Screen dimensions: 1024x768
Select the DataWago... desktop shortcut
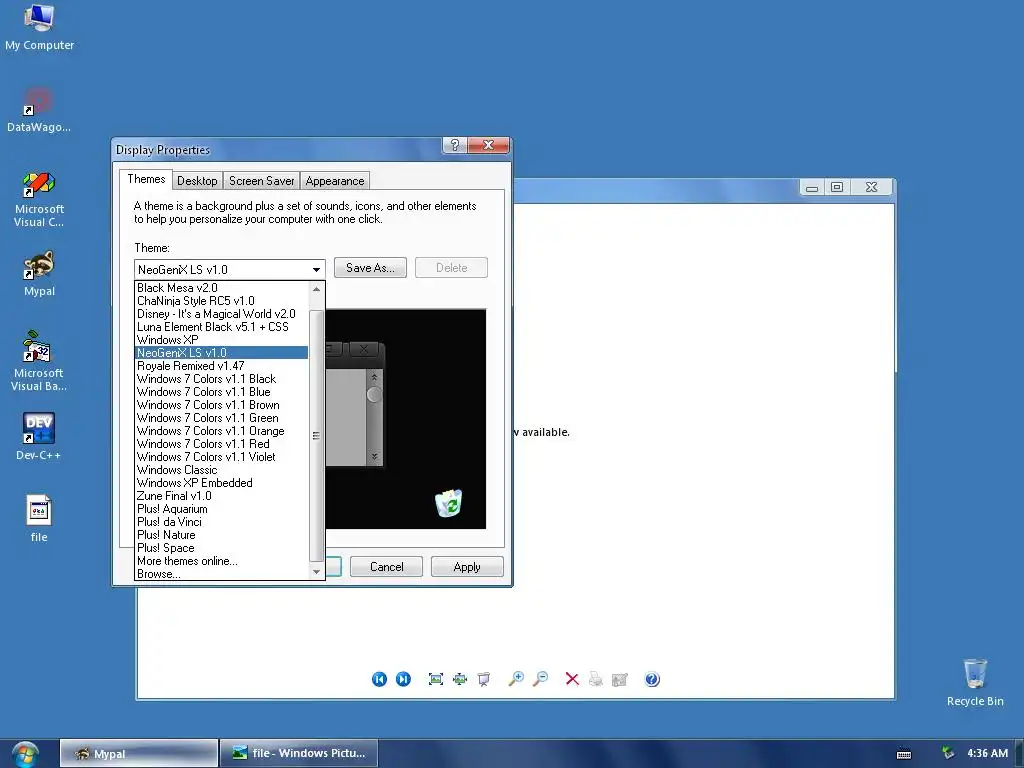(39, 110)
